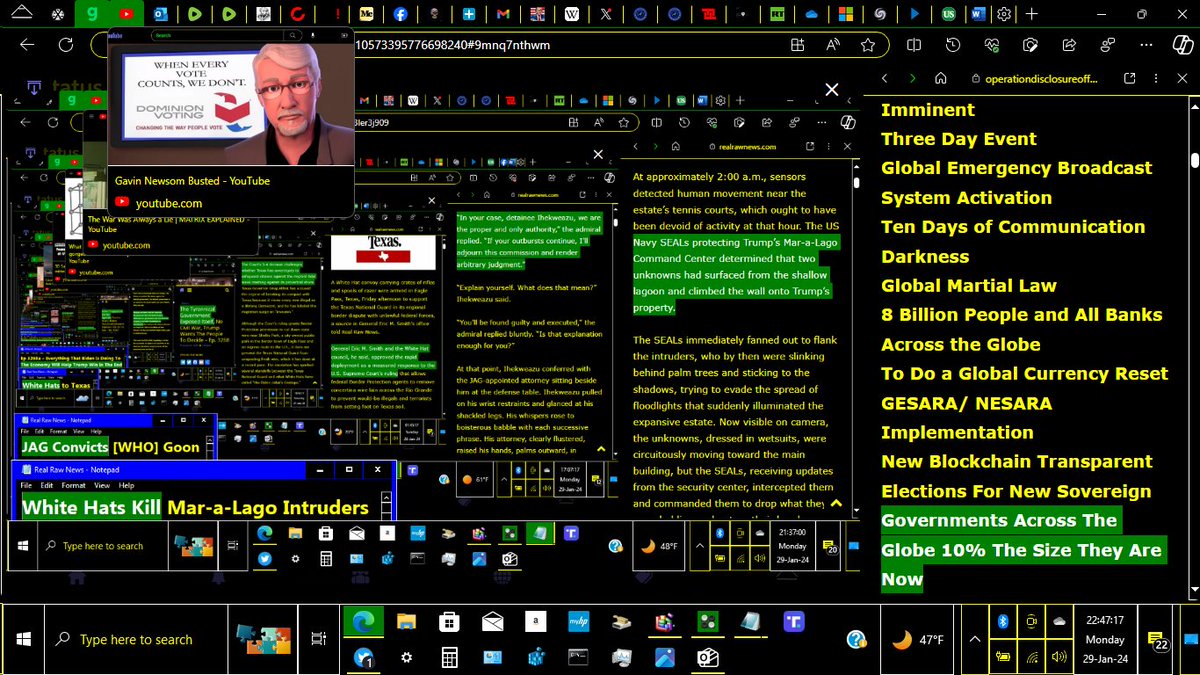Open Edit menu in White Hats Kill Notepad

click(48, 486)
